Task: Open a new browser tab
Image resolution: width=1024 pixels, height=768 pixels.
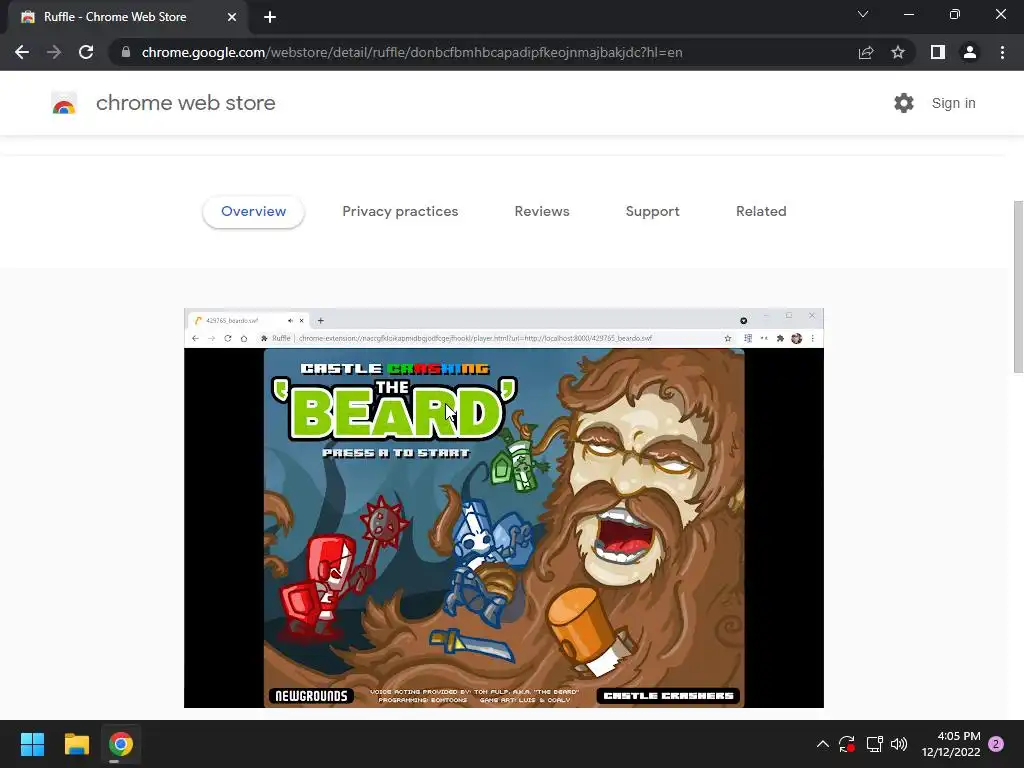Action: tap(270, 17)
